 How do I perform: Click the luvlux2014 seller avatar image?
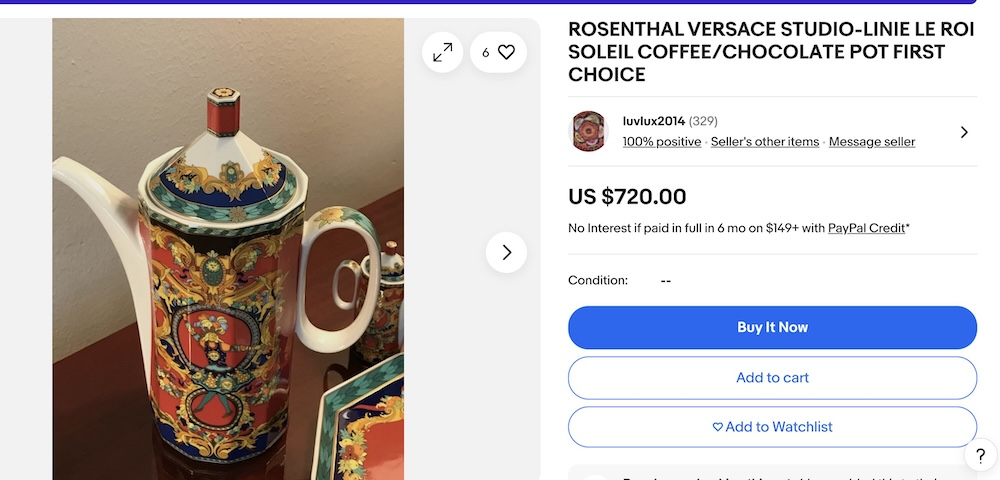(x=589, y=131)
